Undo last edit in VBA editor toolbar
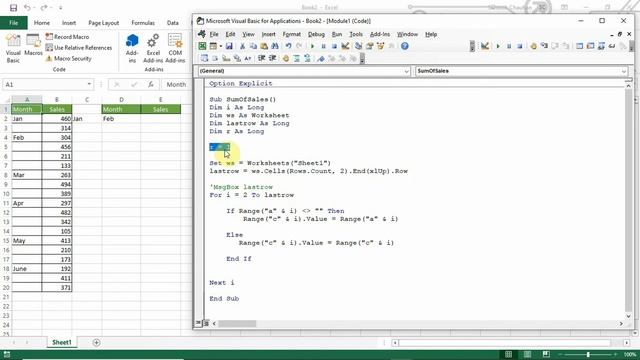 coord(288,46)
